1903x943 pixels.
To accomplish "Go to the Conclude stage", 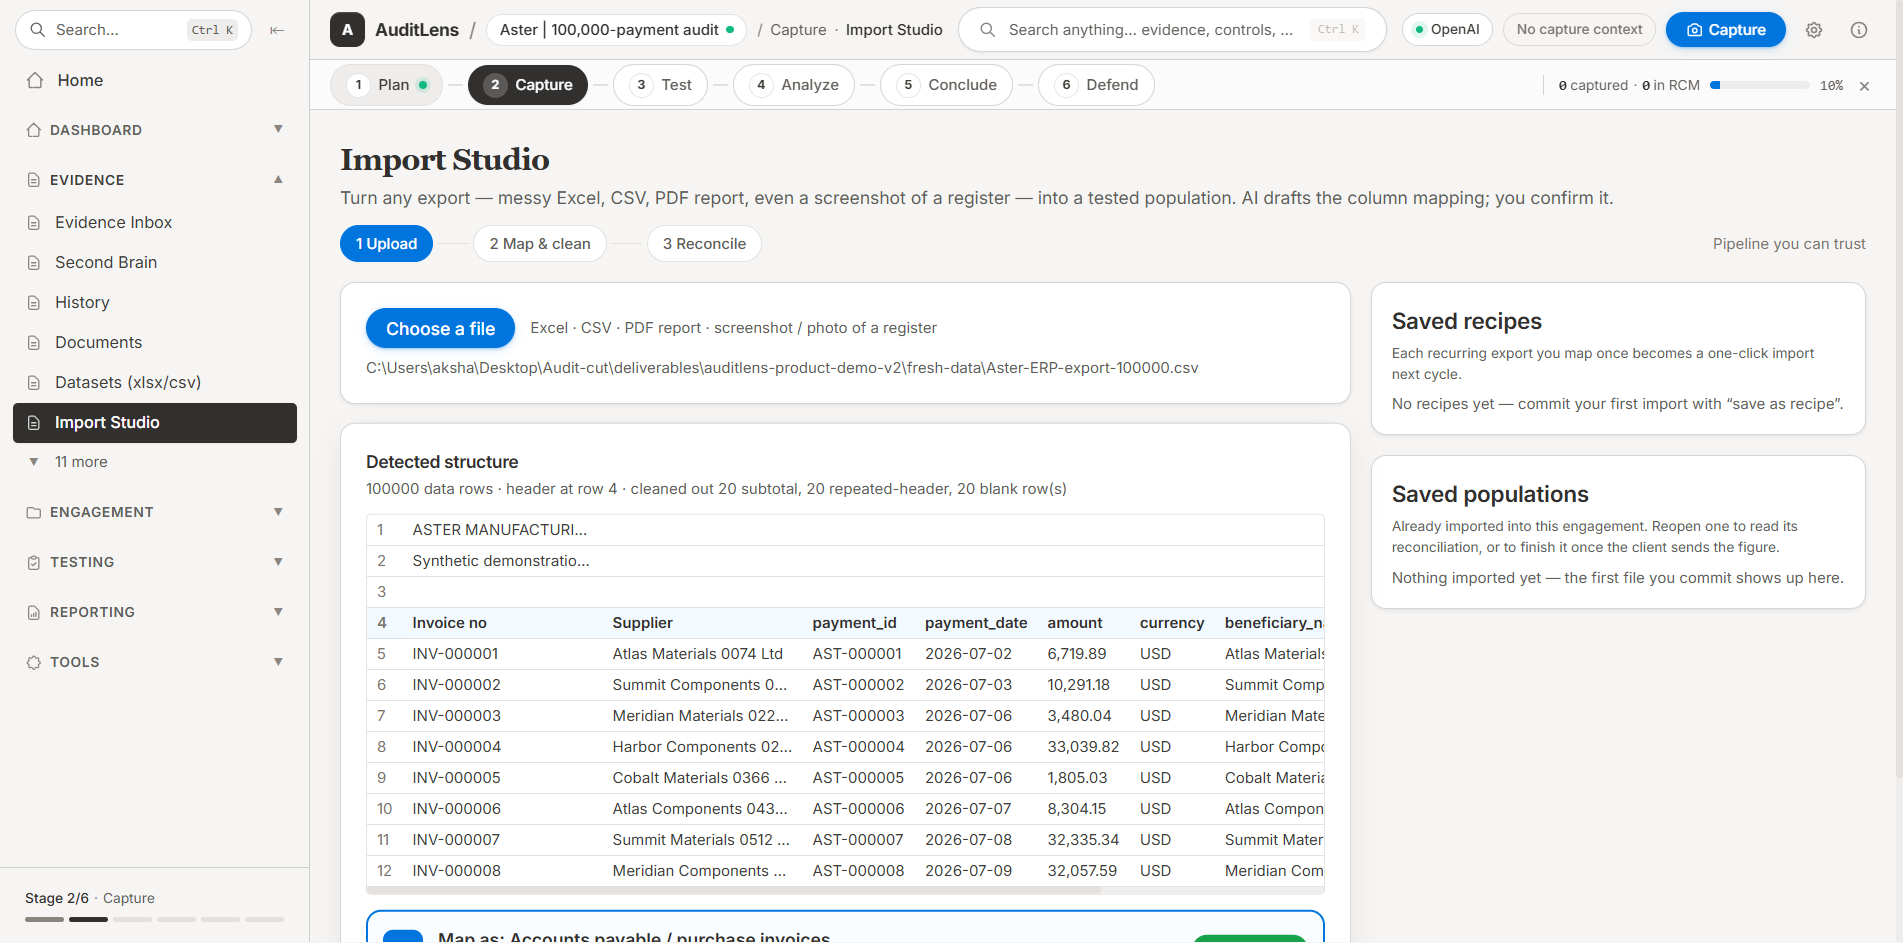I will click(x=947, y=85).
